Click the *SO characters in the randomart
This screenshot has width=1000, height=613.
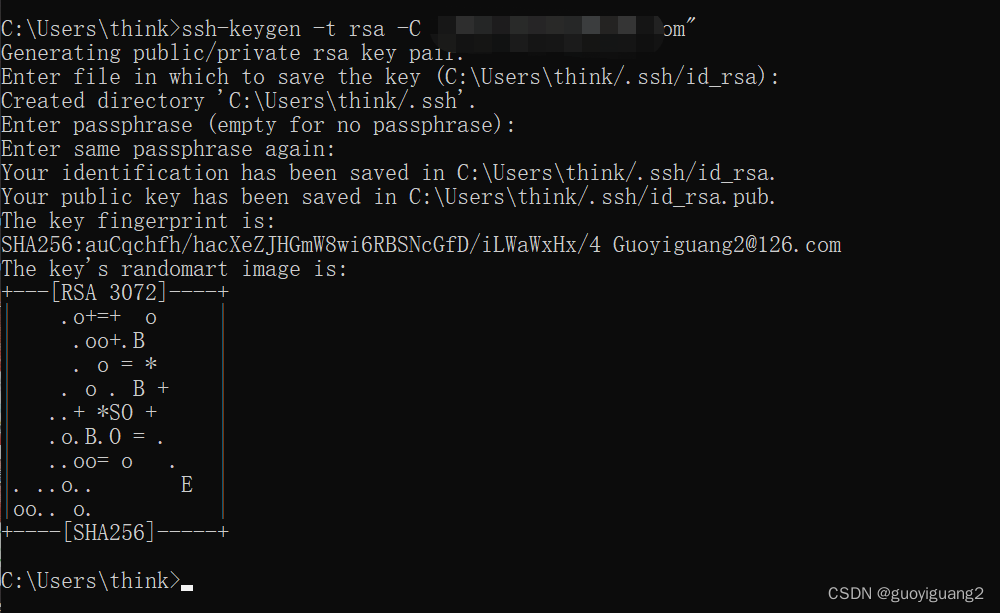pyautogui.click(x=115, y=413)
